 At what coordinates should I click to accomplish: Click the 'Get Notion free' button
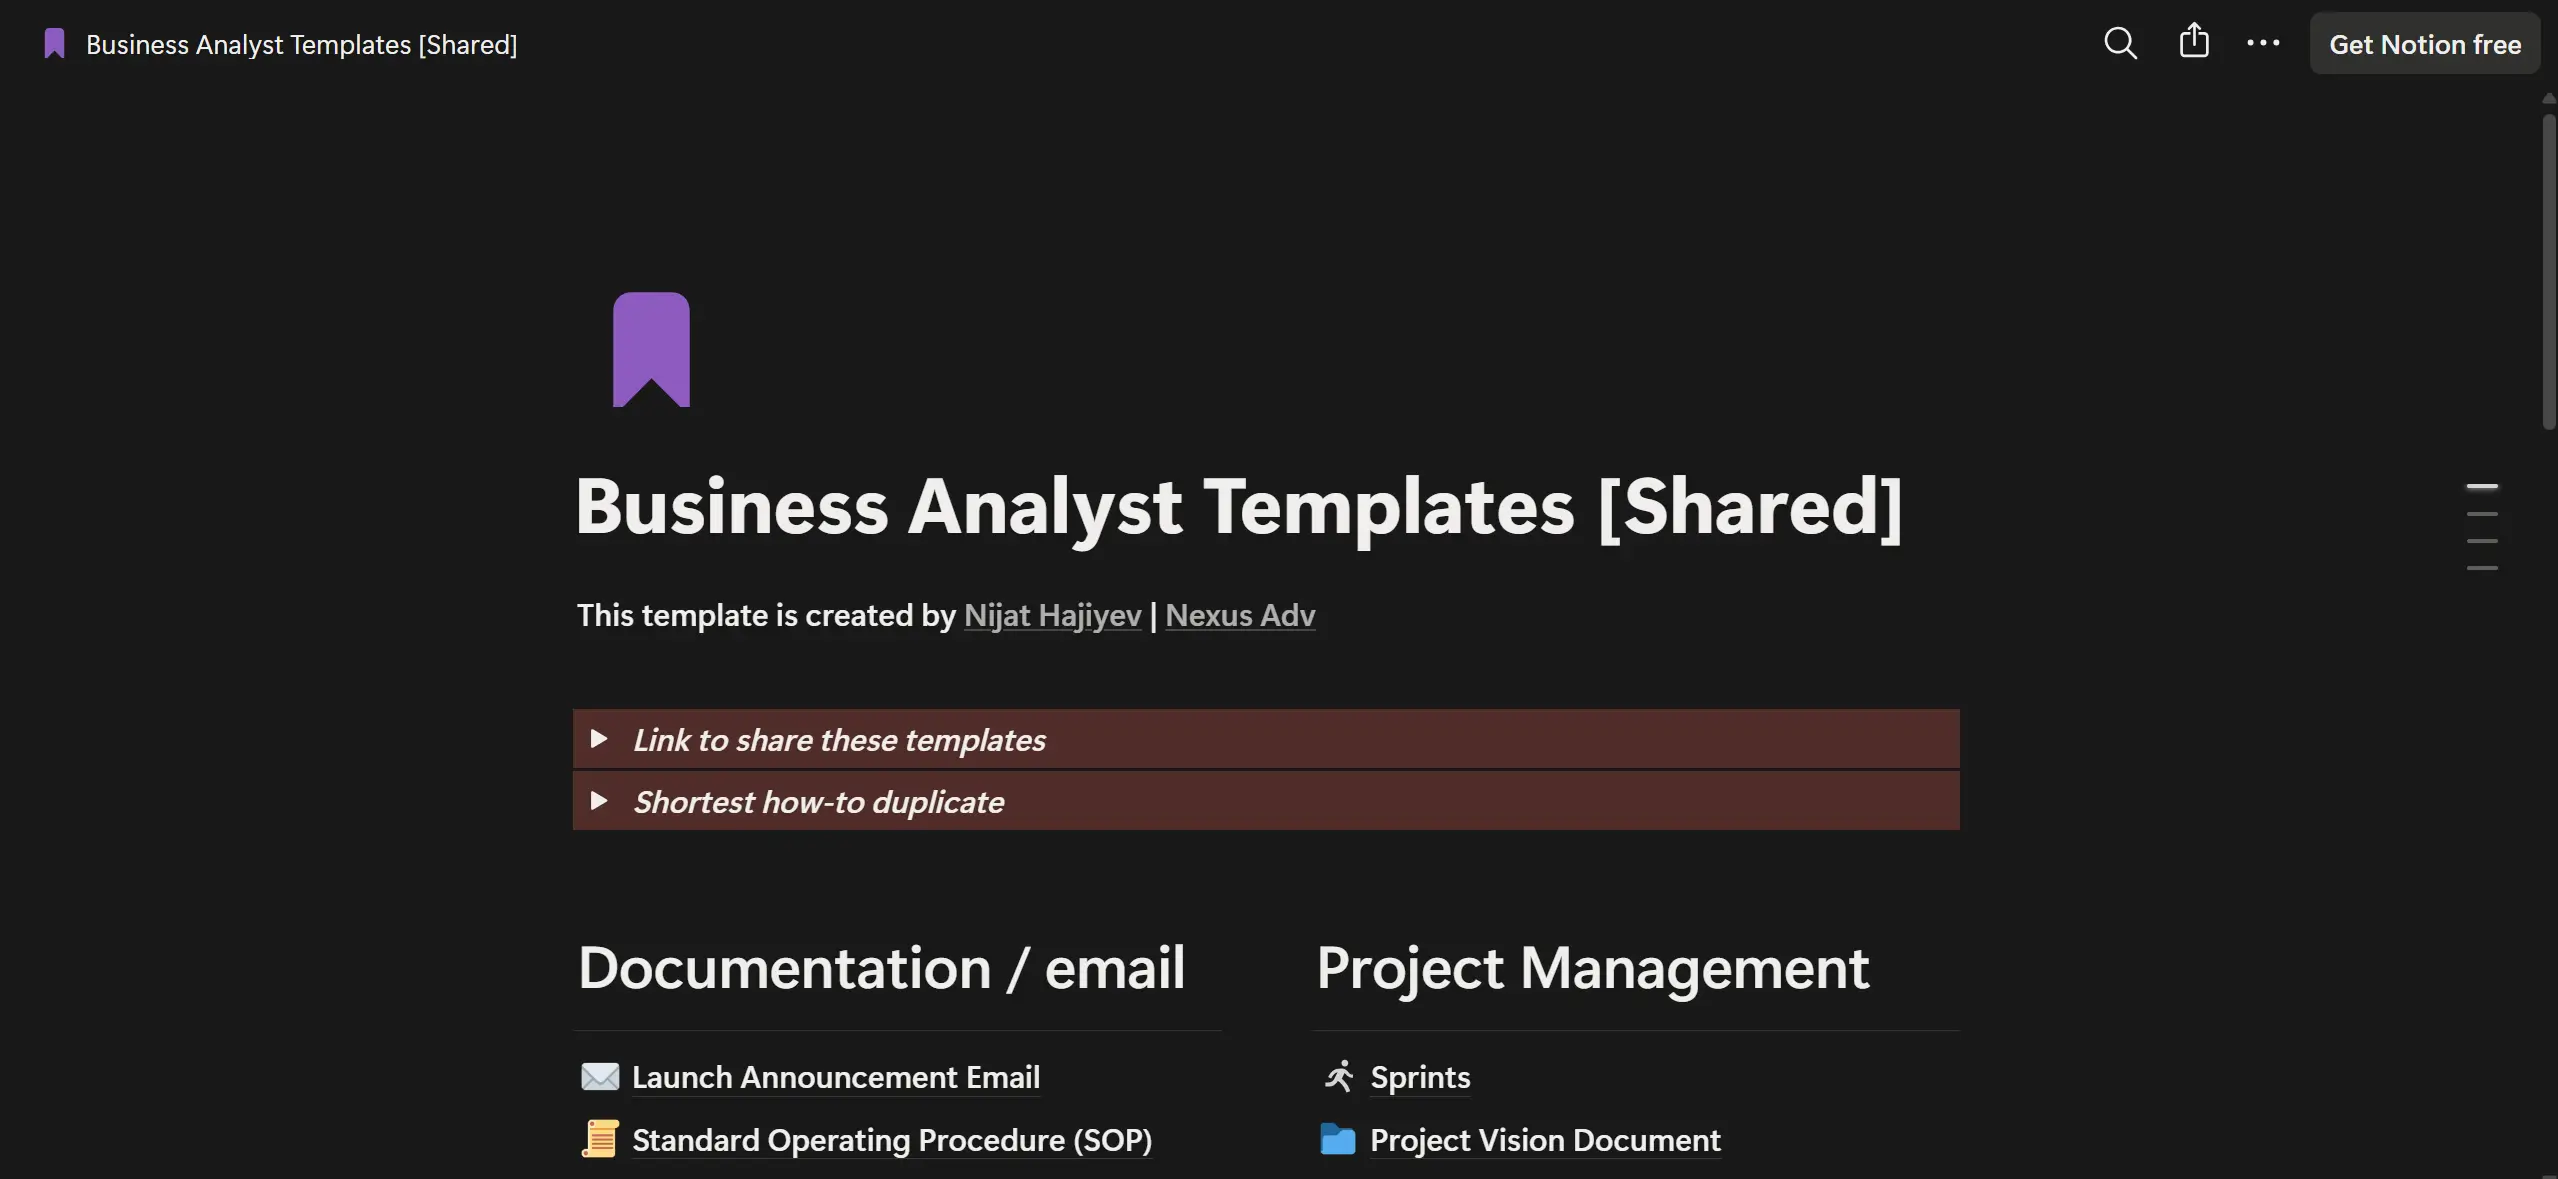[x=2424, y=44]
